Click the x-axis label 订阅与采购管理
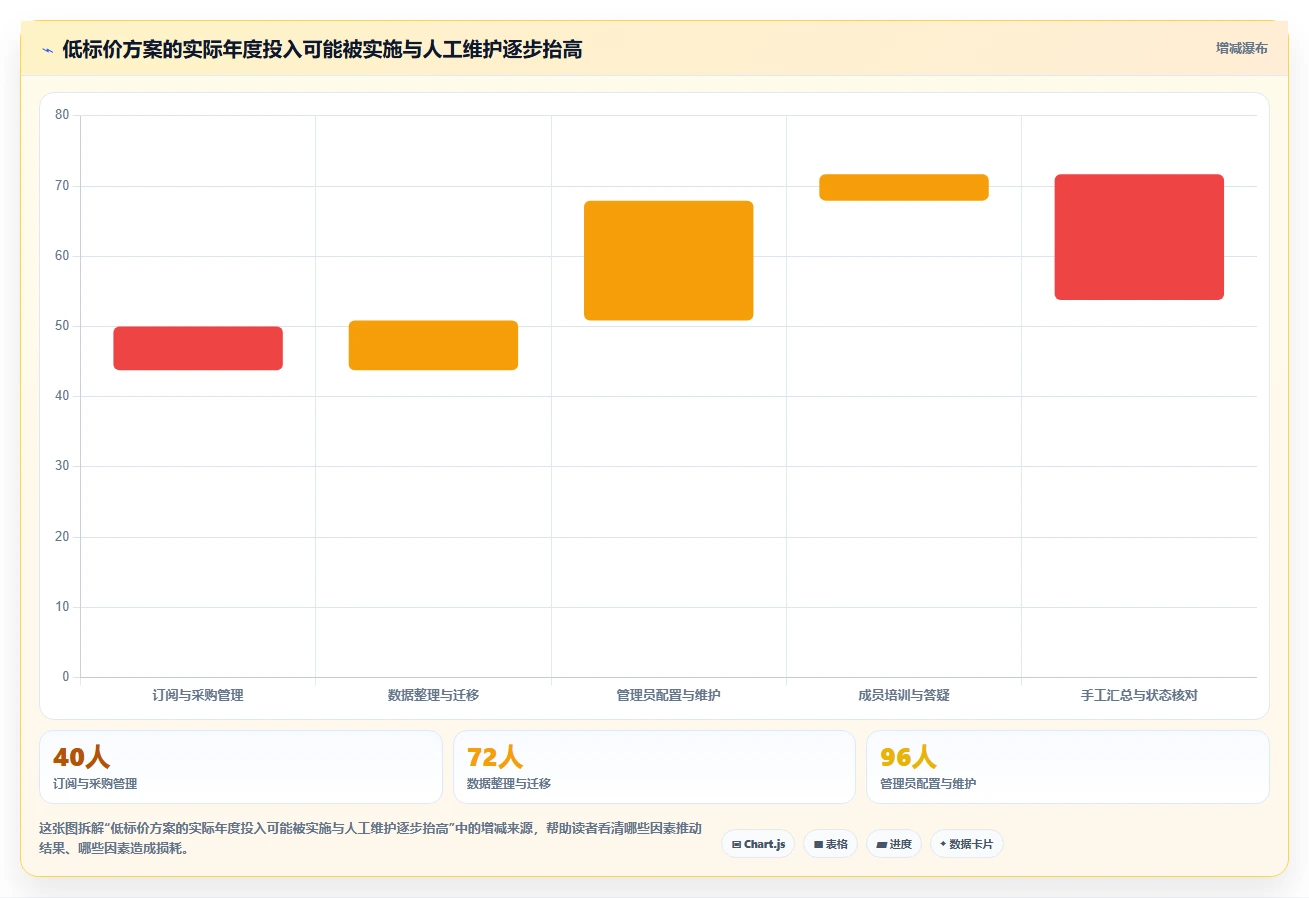Screen dimensions: 1309x898 tap(198, 695)
